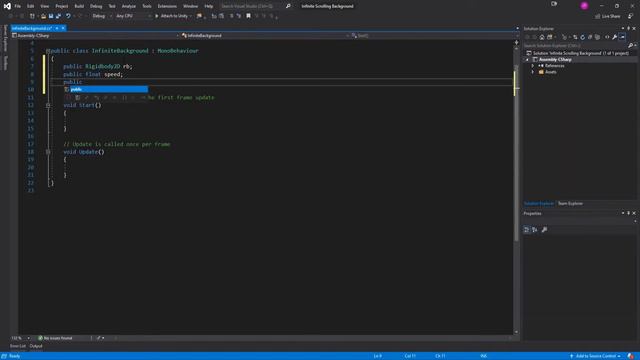Screen dimensions: 640x360
Task: Click the Save All toolbar icon
Action: (58, 16)
